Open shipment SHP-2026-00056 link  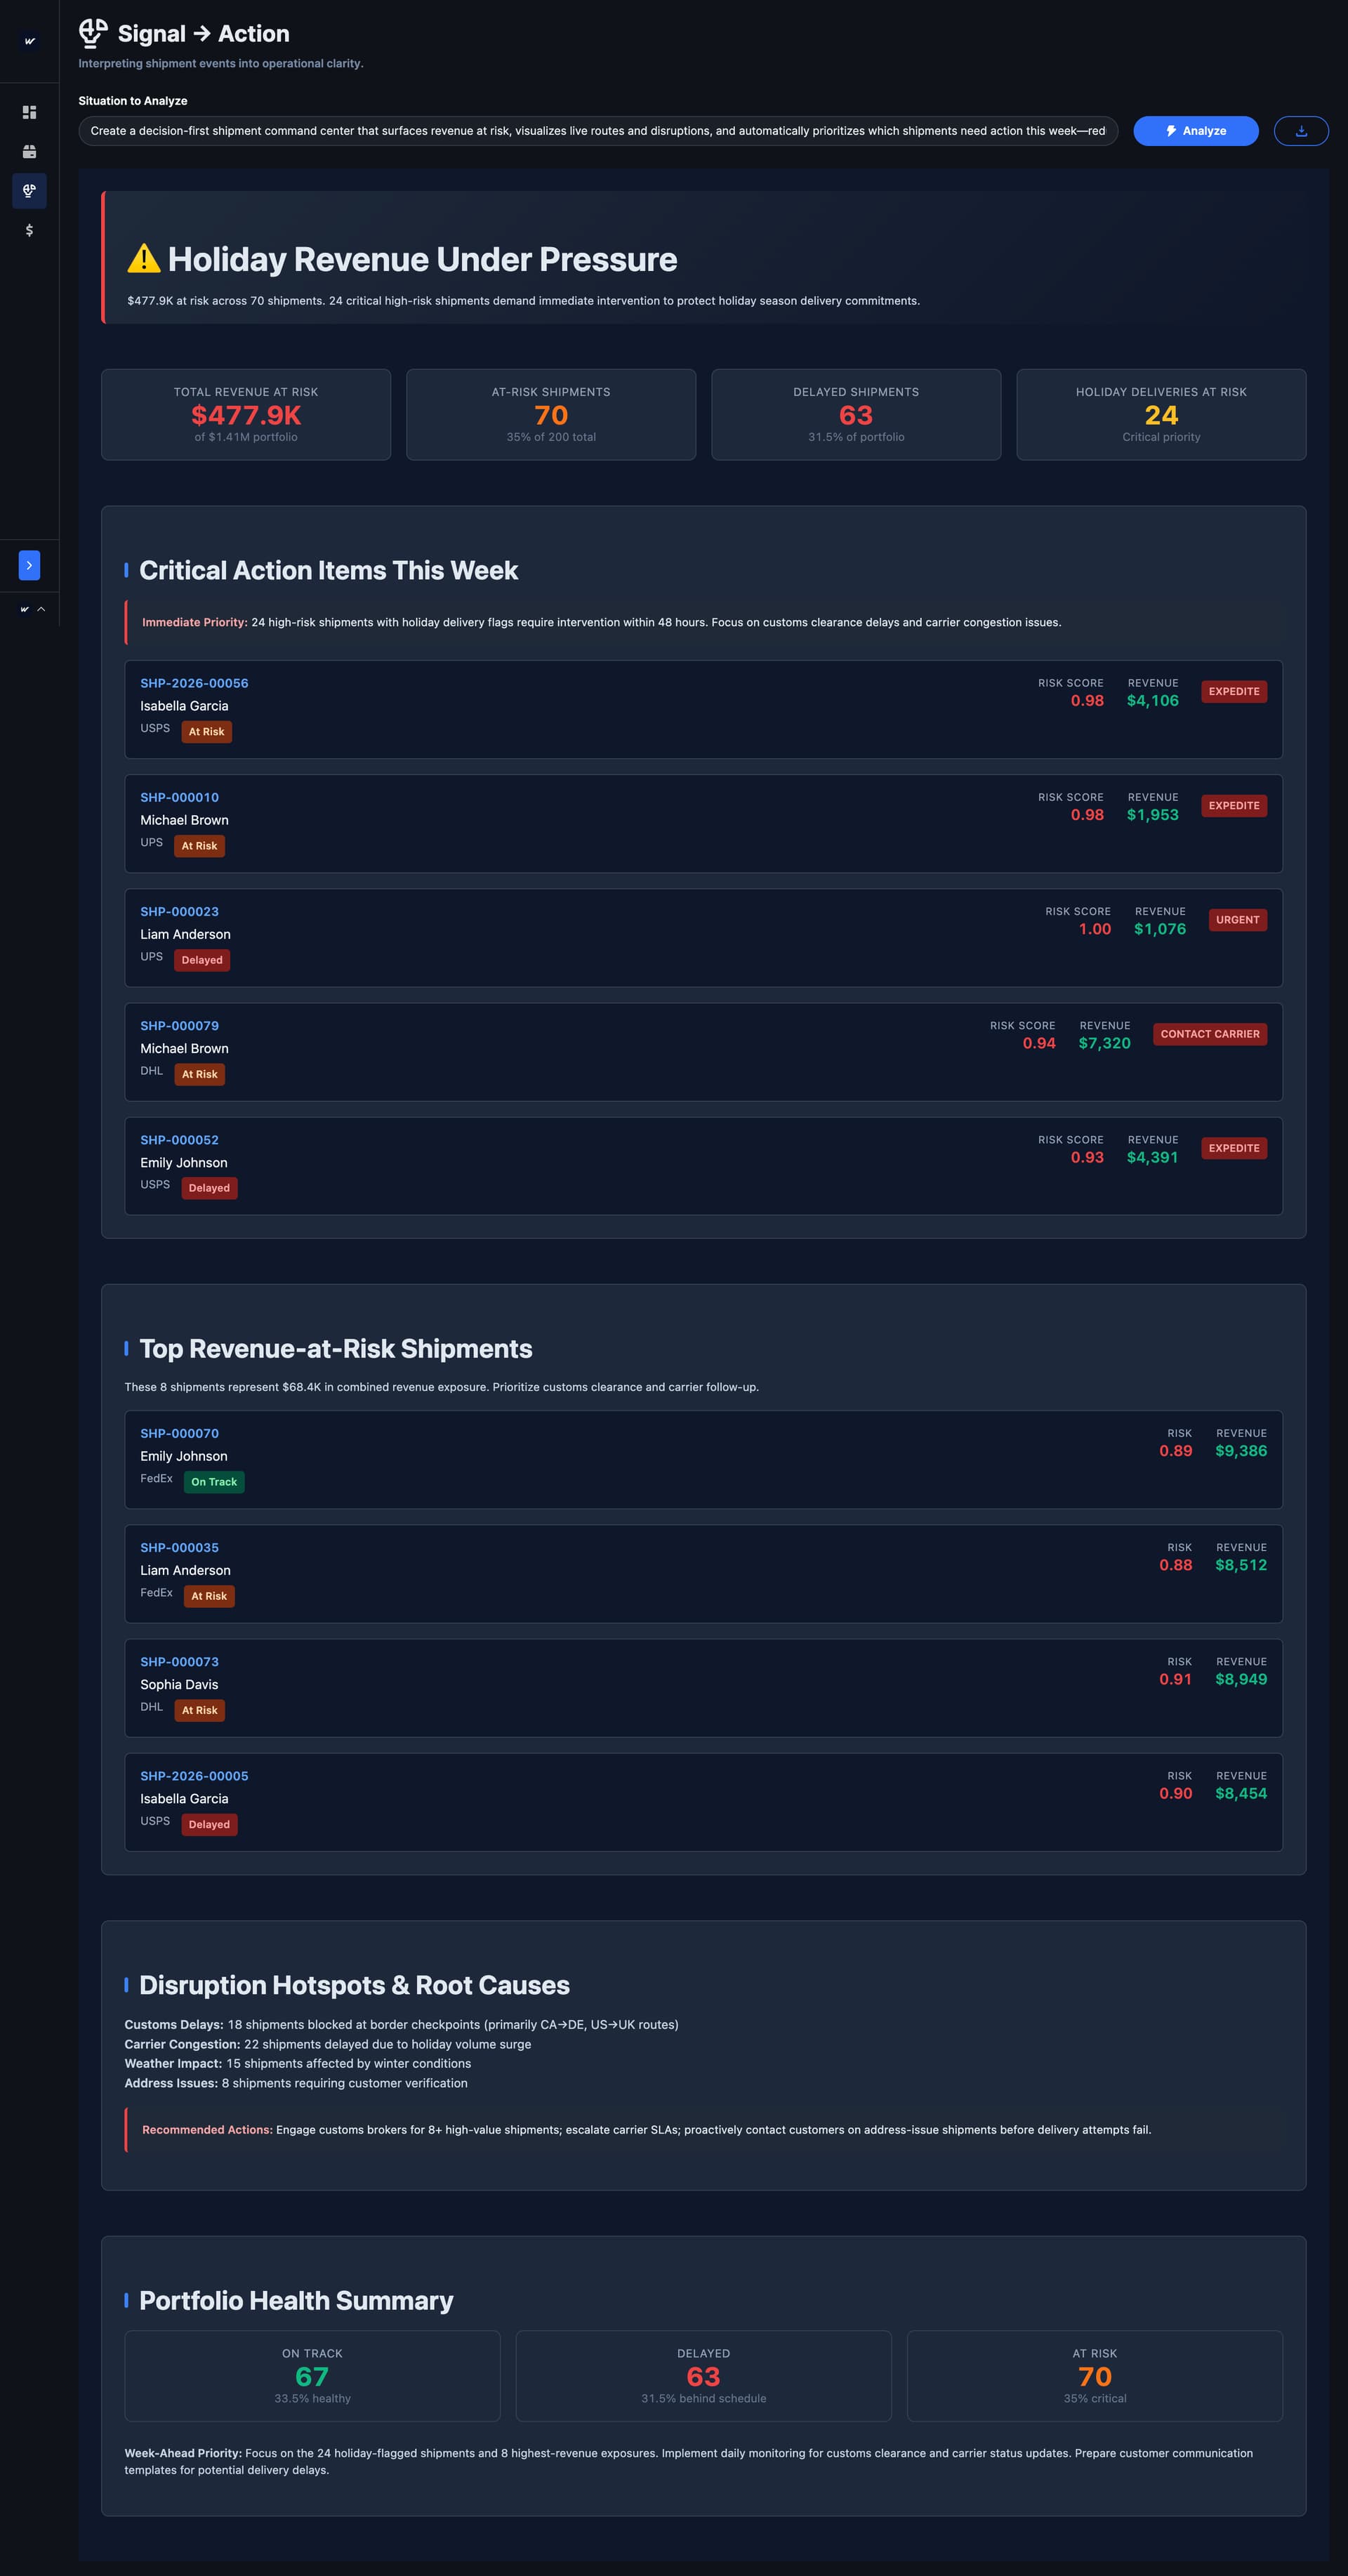click(x=194, y=683)
